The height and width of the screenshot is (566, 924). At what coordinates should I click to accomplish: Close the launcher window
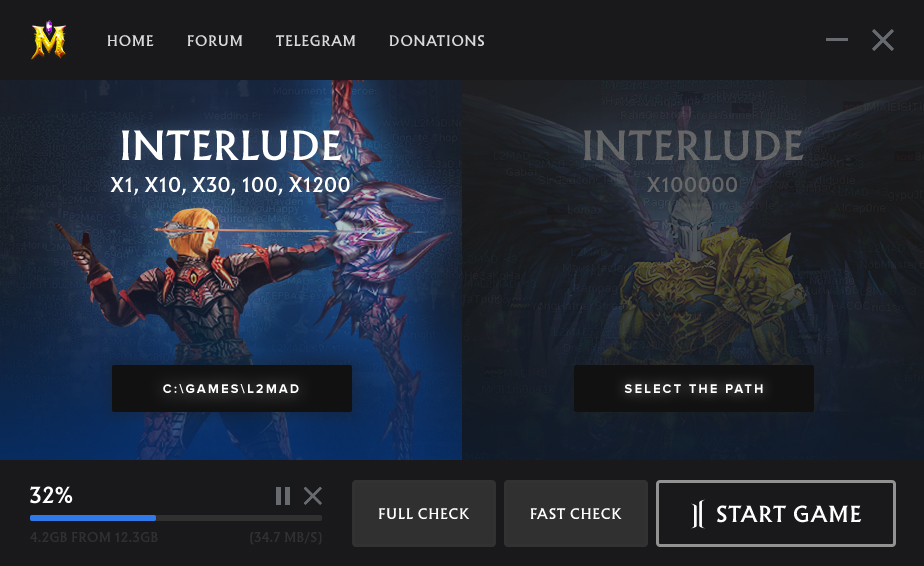883,40
